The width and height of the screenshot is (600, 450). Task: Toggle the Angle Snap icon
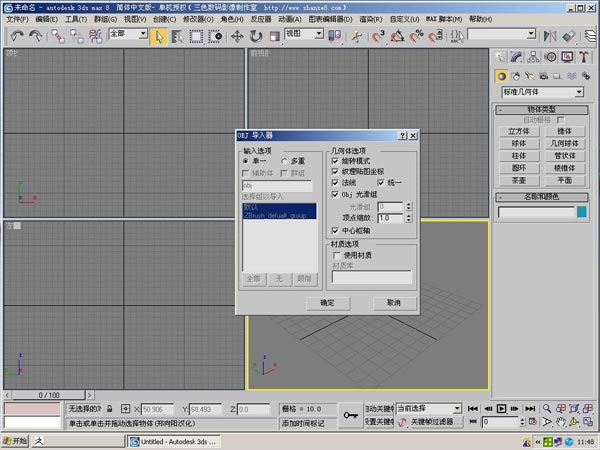tap(397, 37)
